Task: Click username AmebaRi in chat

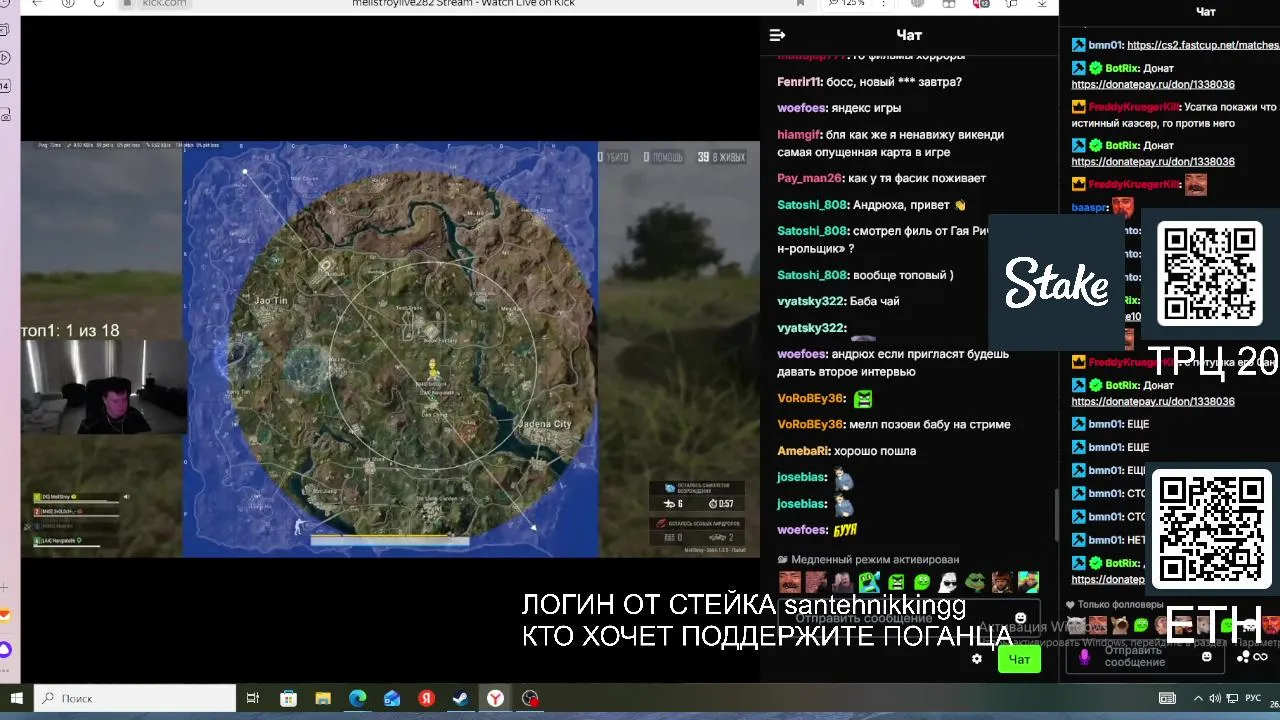Action: pos(803,451)
